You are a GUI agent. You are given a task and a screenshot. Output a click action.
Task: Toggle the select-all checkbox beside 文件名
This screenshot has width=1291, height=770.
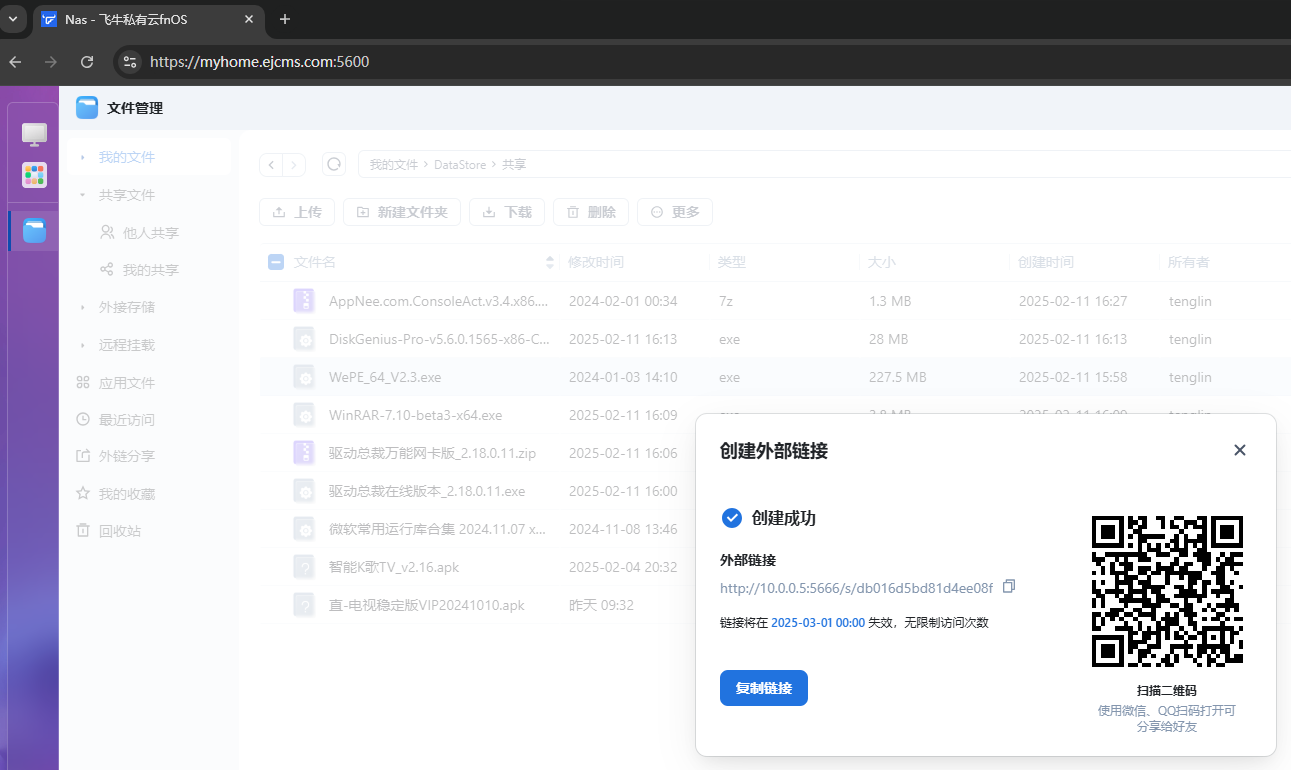pyautogui.click(x=276, y=262)
